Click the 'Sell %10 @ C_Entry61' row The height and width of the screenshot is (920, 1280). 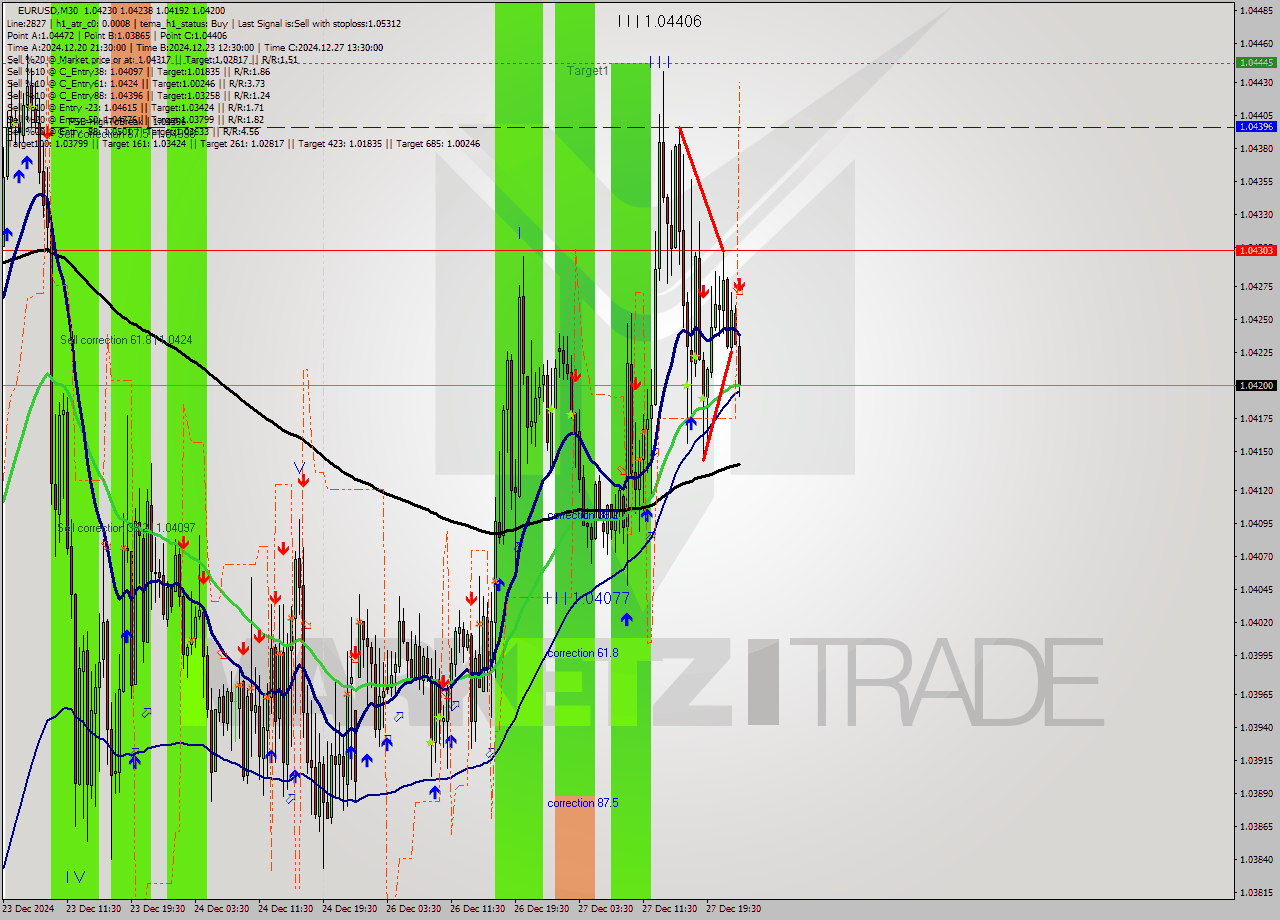pos(136,83)
